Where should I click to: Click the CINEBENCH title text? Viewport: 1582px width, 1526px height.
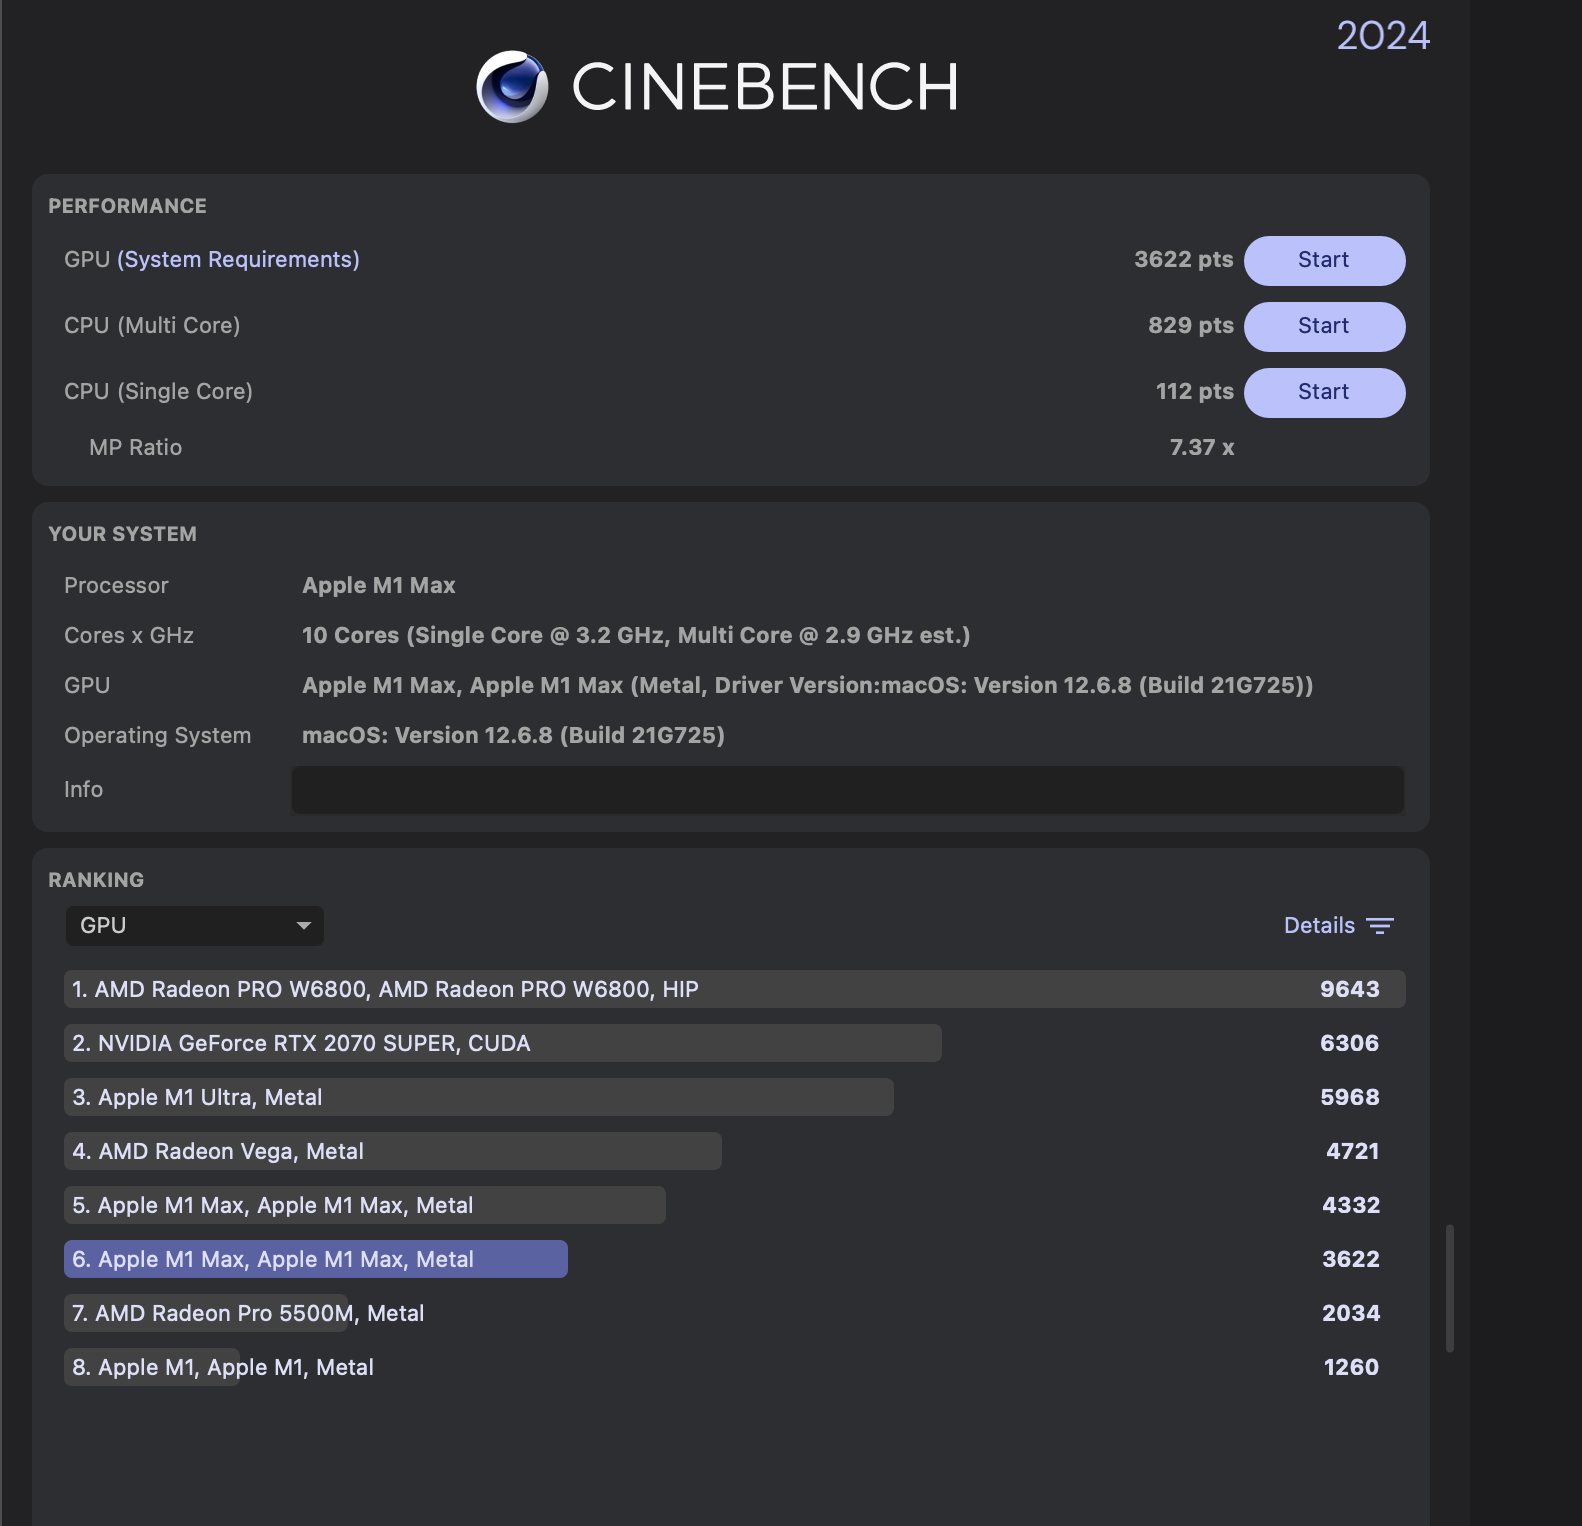(765, 87)
